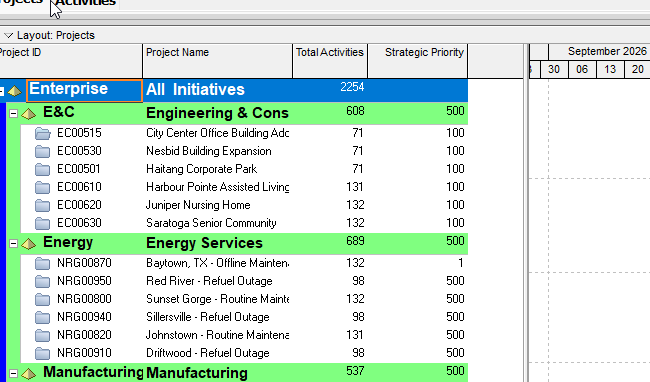Select Saratoga Senior Community project name
650x382 pixels.
tap(211, 223)
